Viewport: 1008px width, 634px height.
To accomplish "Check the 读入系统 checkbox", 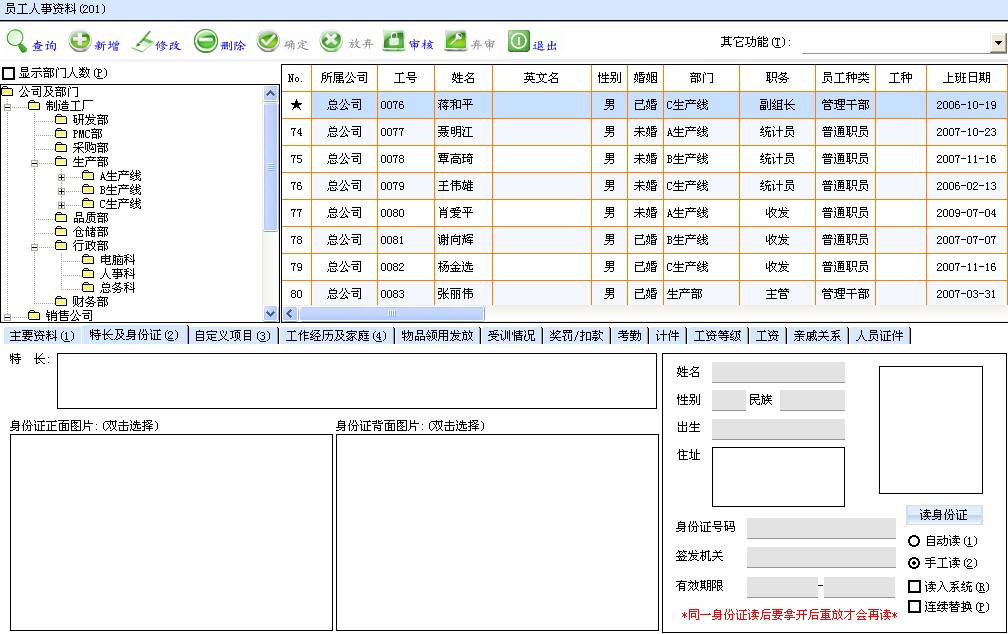I will (x=914, y=586).
